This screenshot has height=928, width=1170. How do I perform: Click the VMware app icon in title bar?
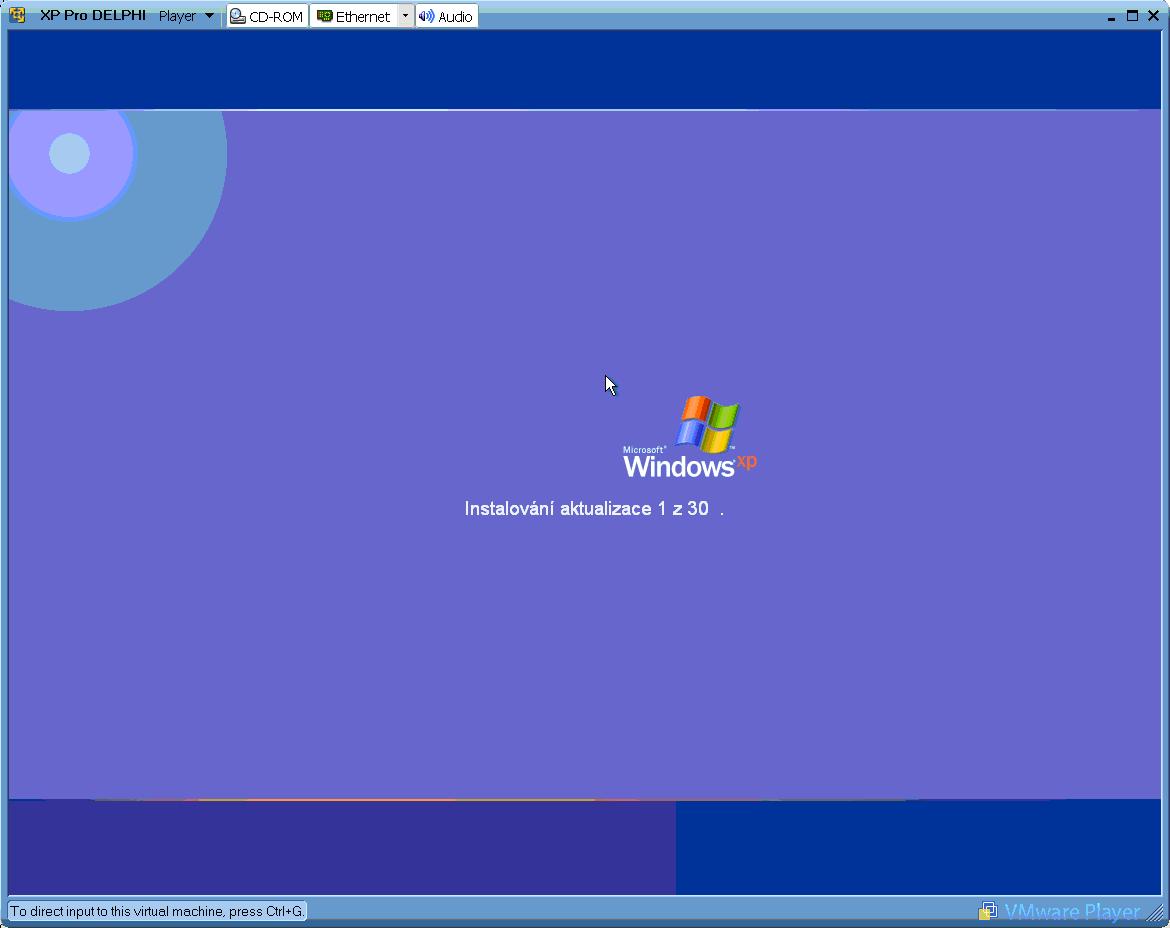click(x=17, y=15)
